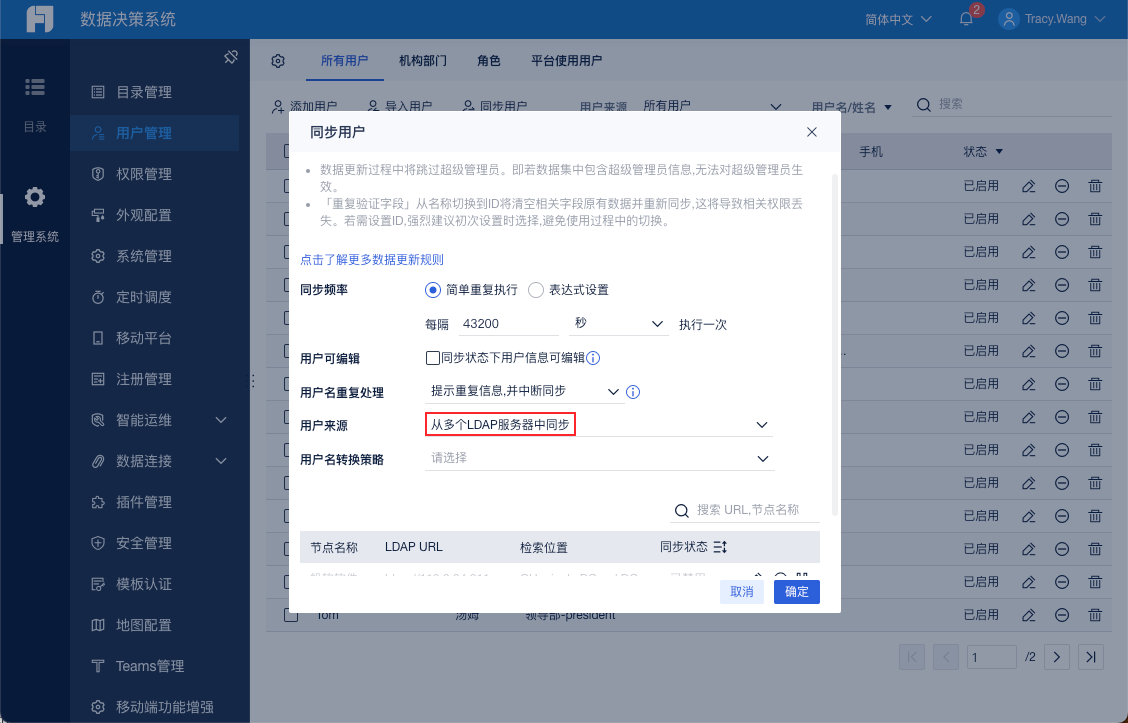Screen dimensions: 1128x723
Task: Open the Tracy.Wang account menu
Action: click(1052, 19)
